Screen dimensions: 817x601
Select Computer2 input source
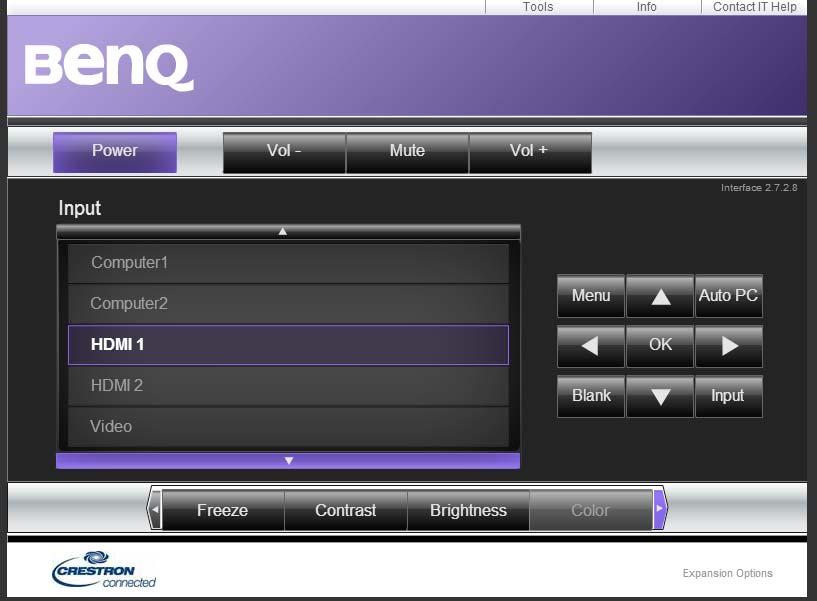288,304
